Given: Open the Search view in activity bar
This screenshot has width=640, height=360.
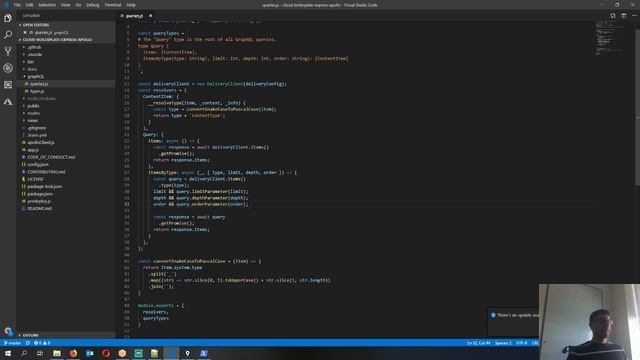Looking at the screenshot, I should [x=8, y=35].
